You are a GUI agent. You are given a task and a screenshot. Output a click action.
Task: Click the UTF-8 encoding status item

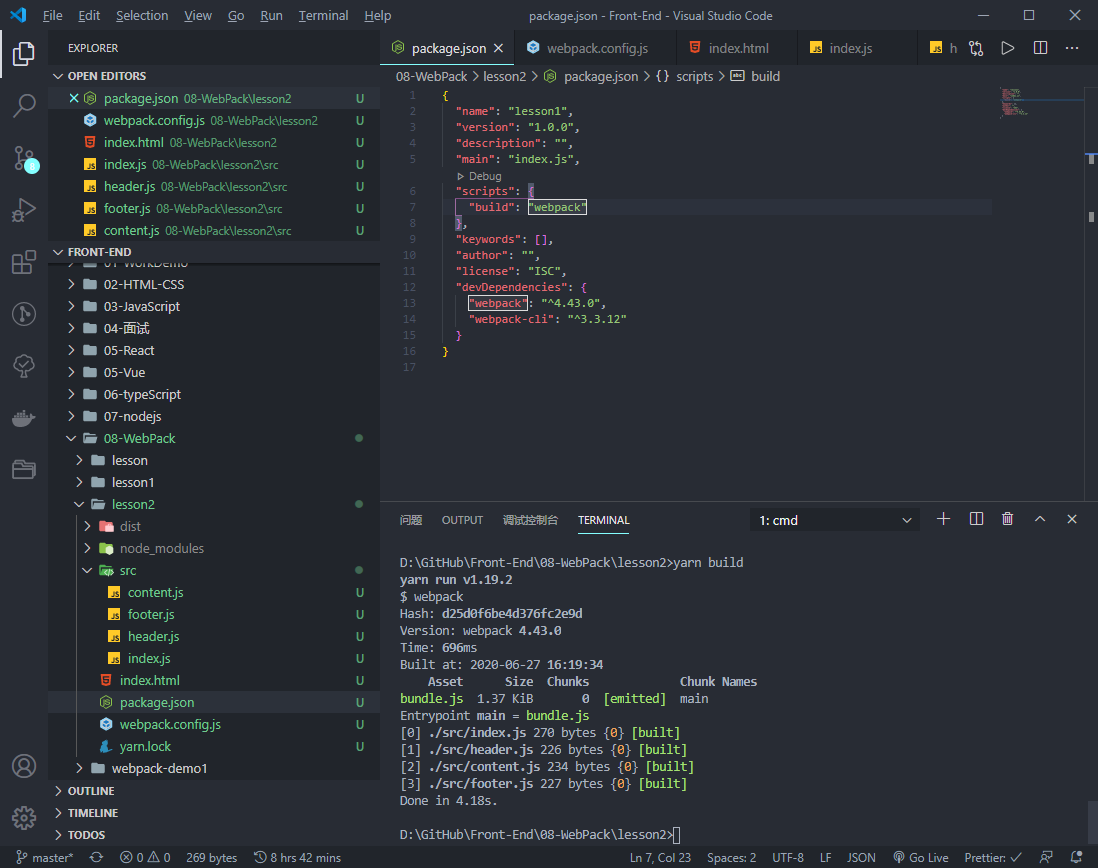pyautogui.click(x=788, y=858)
